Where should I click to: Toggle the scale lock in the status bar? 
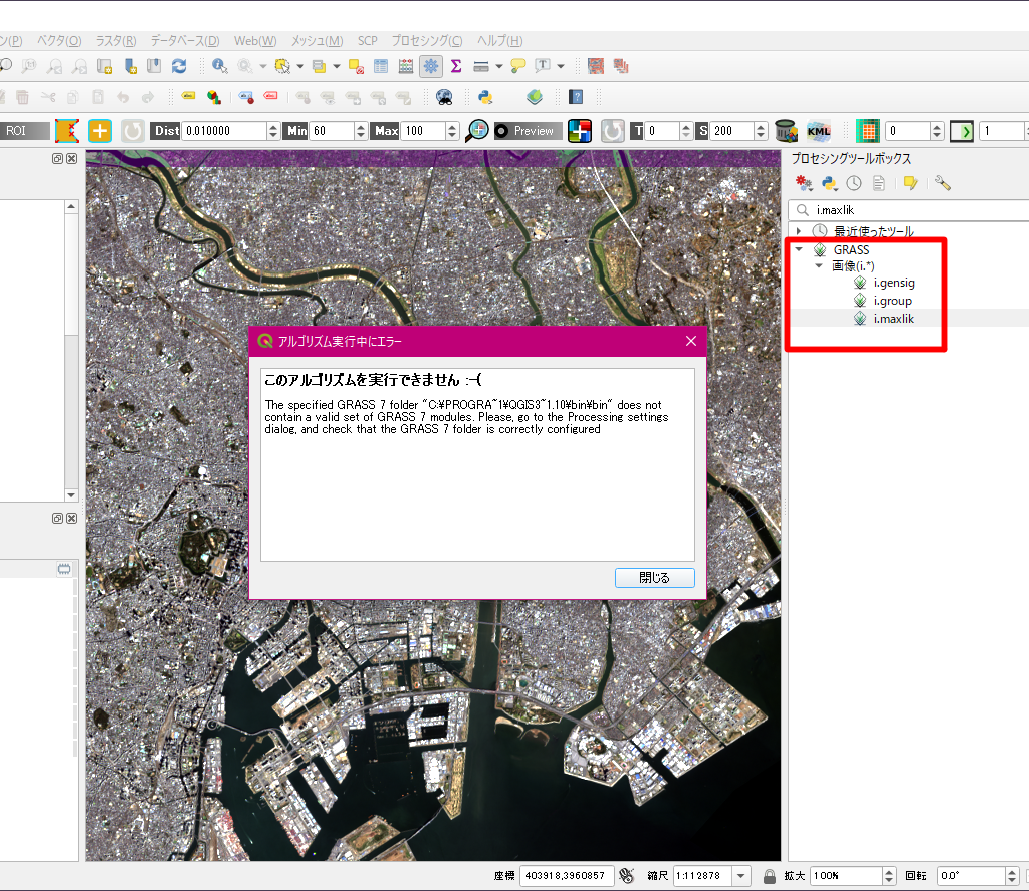tap(768, 875)
